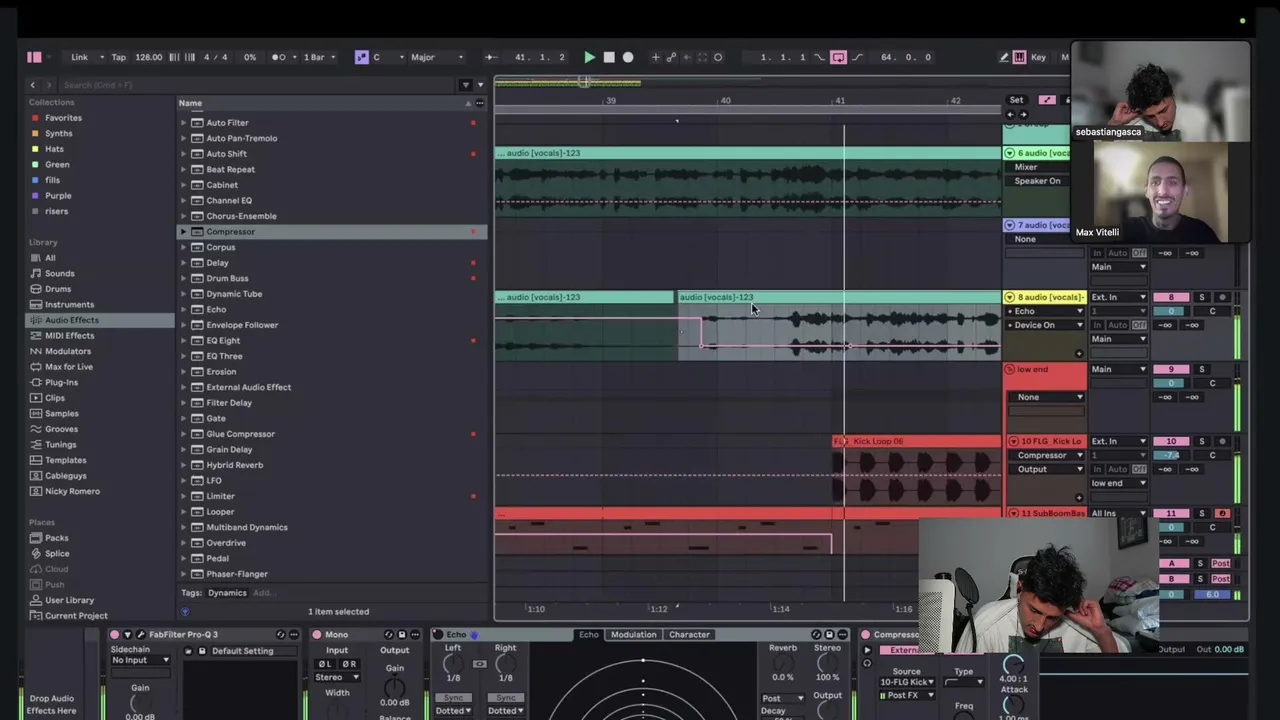This screenshot has width=1280, height=720.
Task: Fold the 8 audio vocals track
Action: coord(1009,297)
